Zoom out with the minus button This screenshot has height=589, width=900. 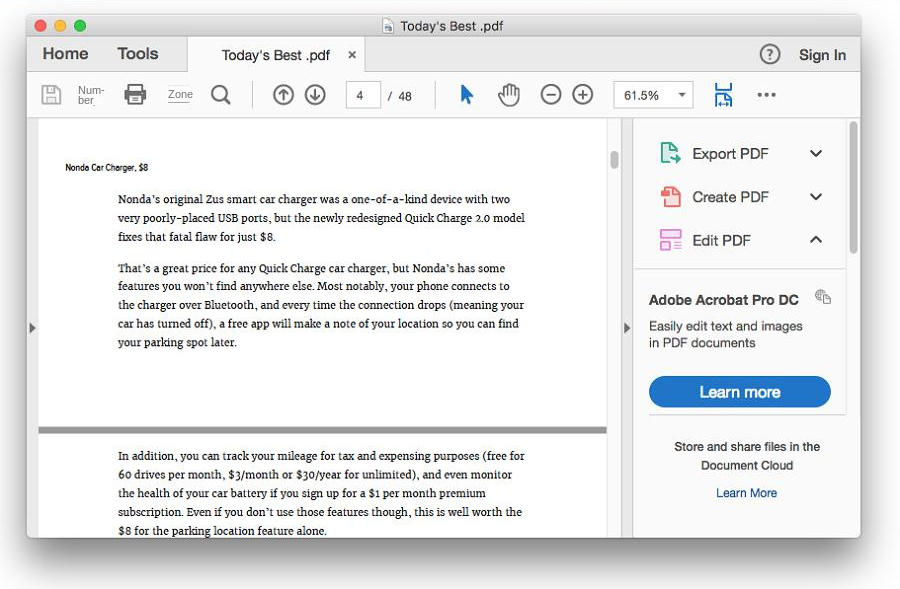(x=551, y=95)
